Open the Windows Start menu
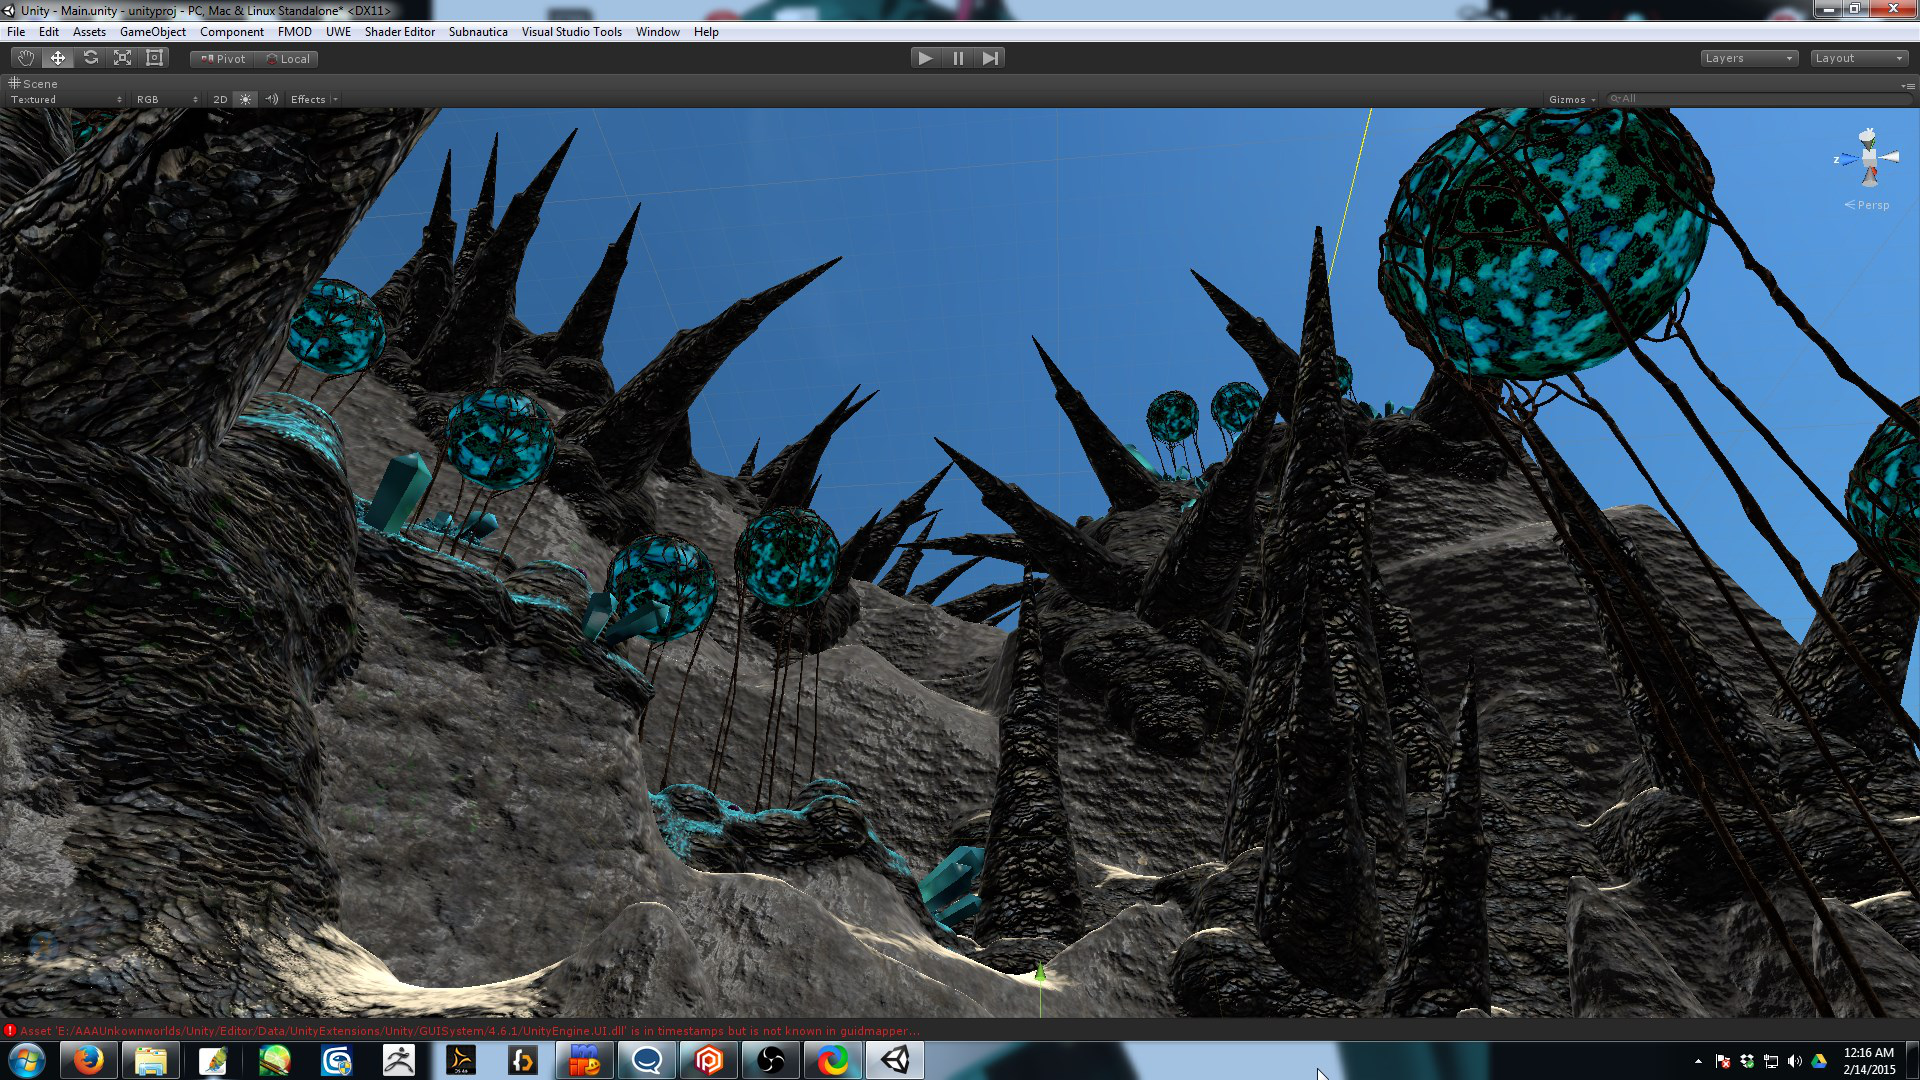1920x1080 pixels. point(27,1060)
